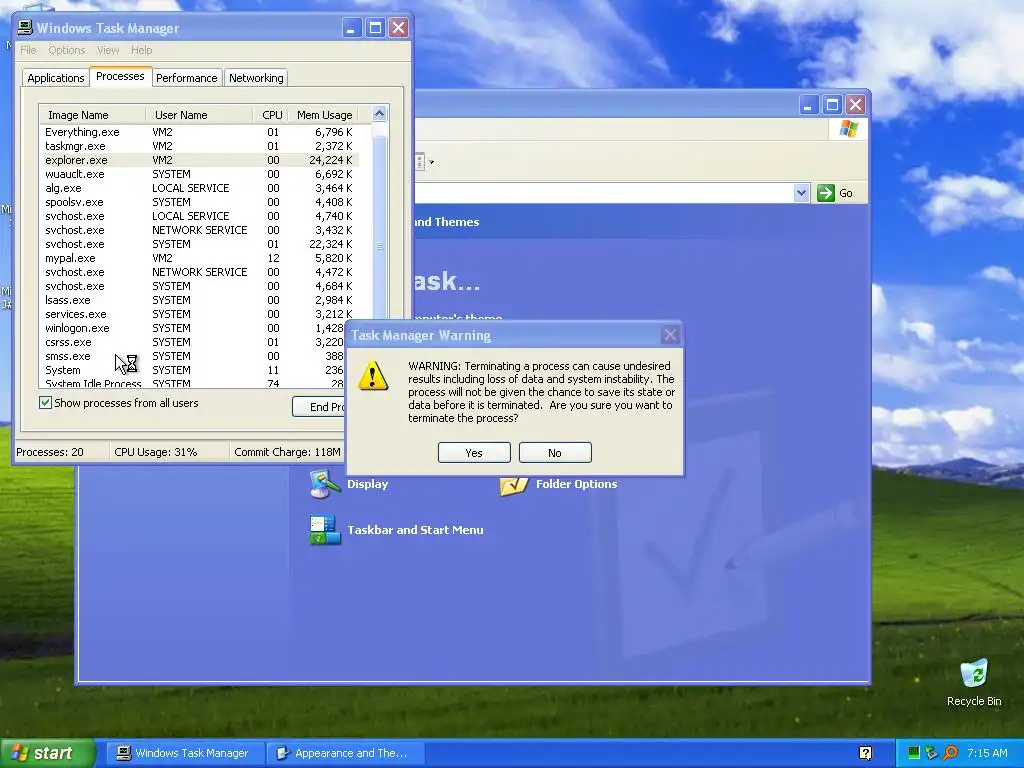Click the network tray icon
The width and height of the screenshot is (1024, 768).
click(932, 753)
